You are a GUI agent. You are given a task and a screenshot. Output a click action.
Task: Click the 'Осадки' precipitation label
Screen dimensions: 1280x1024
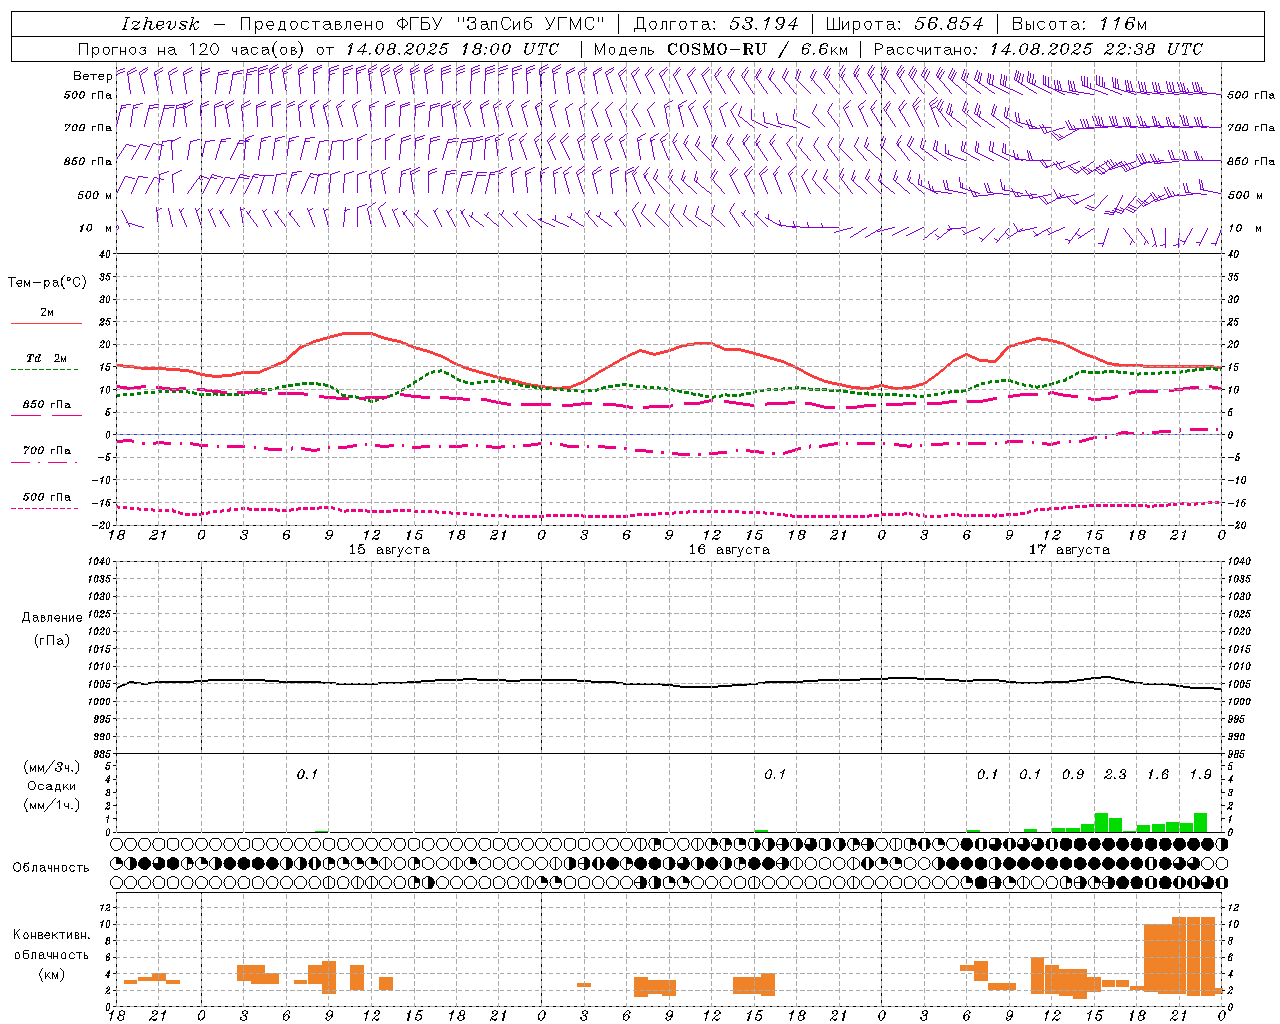[51, 786]
